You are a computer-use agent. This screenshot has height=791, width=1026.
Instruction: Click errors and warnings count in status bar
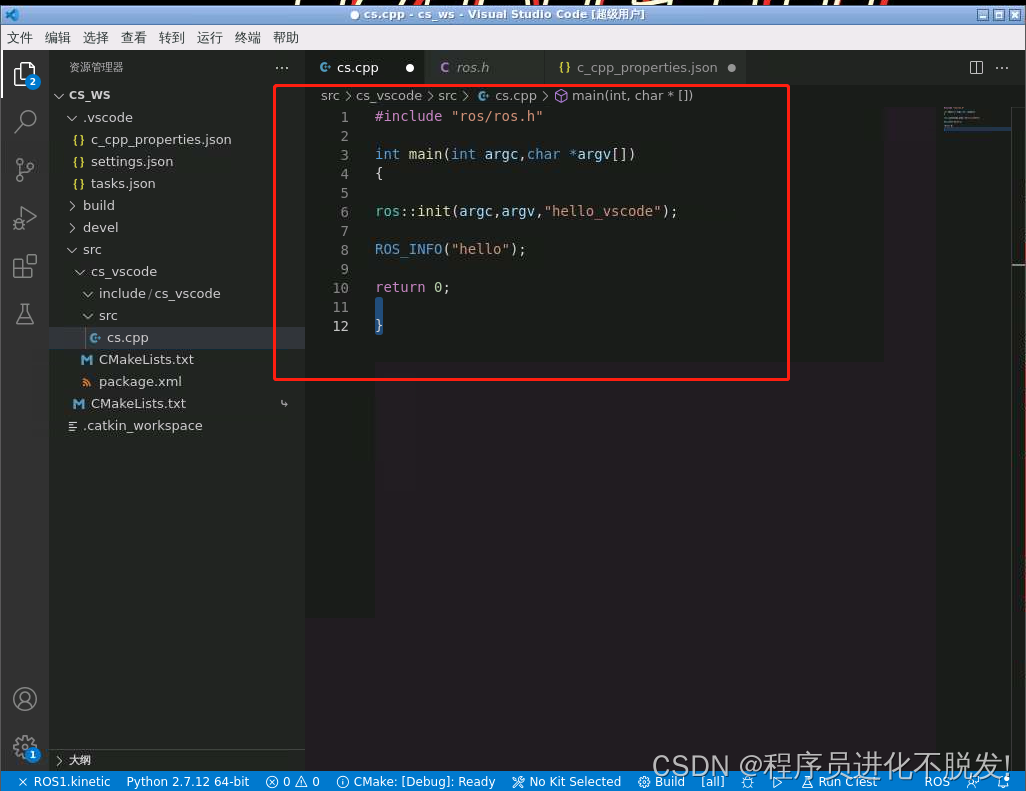(x=292, y=782)
